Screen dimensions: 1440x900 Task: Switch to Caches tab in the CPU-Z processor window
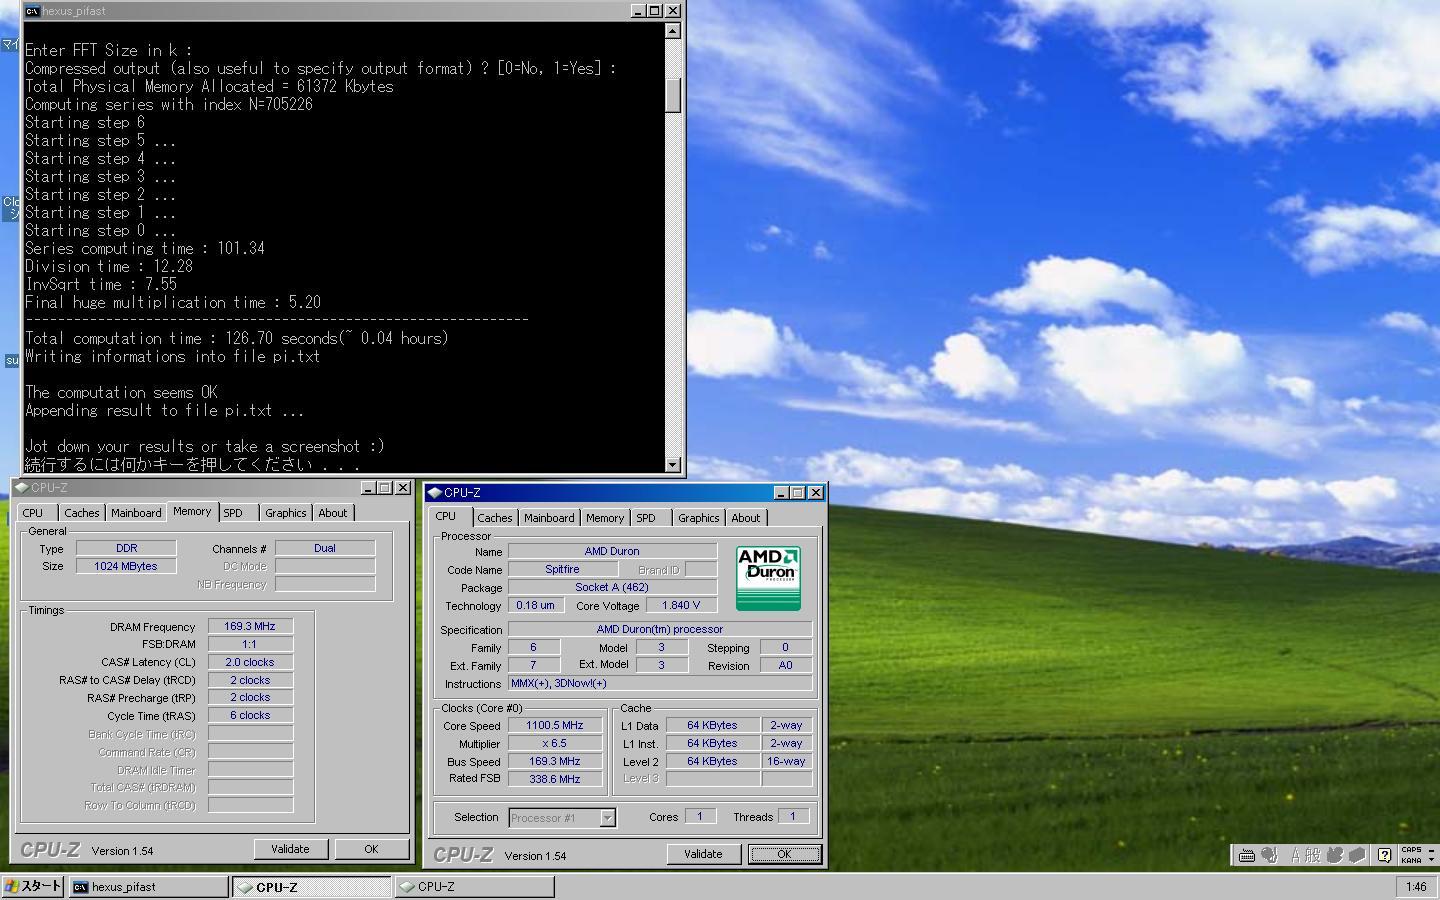pos(495,518)
